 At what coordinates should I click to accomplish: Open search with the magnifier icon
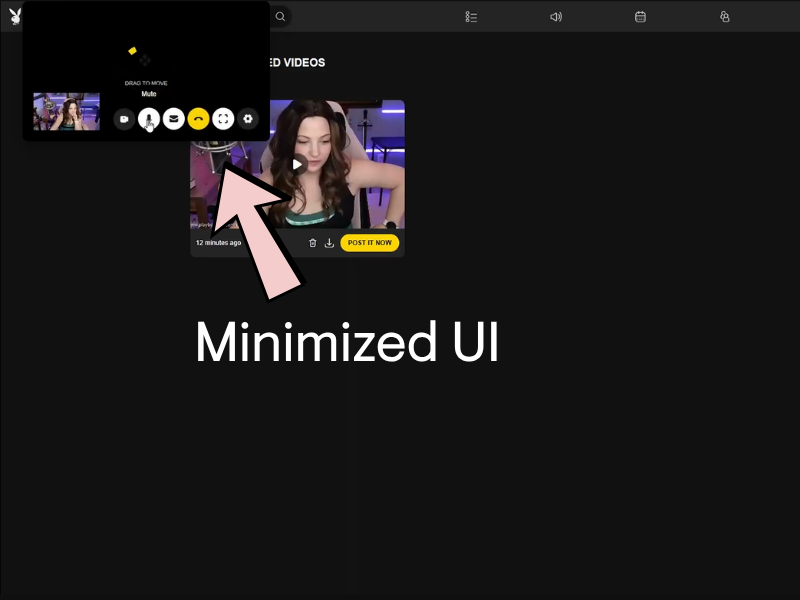[280, 16]
